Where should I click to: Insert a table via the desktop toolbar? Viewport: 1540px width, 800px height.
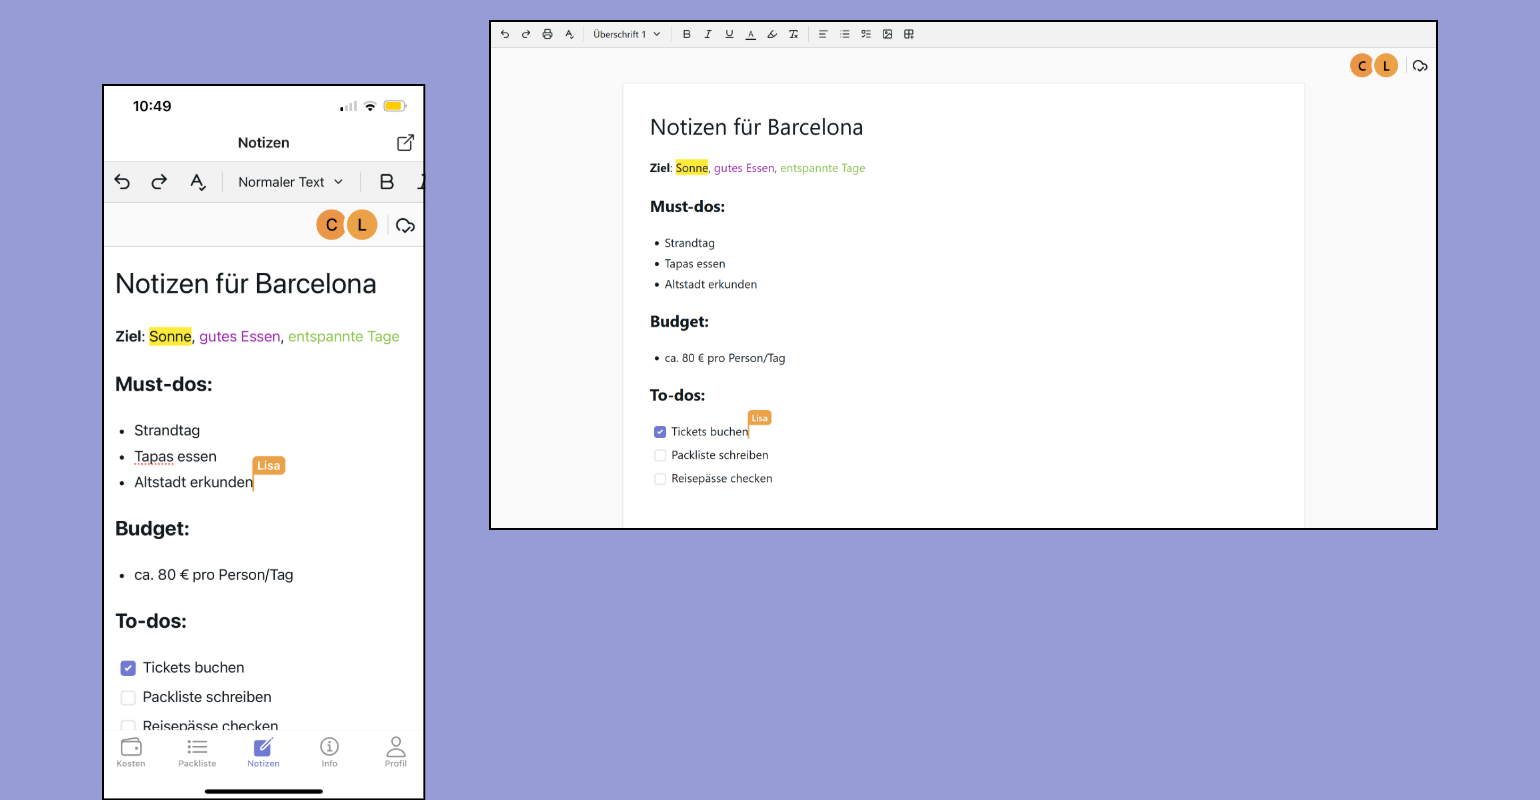pyautogui.click(x=909, y=34)
